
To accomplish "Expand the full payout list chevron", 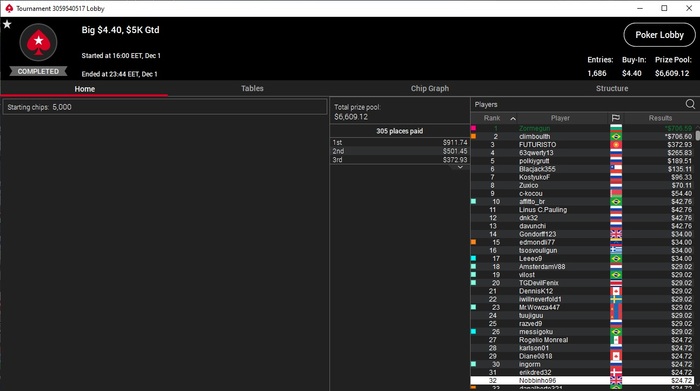I will [x=460, y=167].
